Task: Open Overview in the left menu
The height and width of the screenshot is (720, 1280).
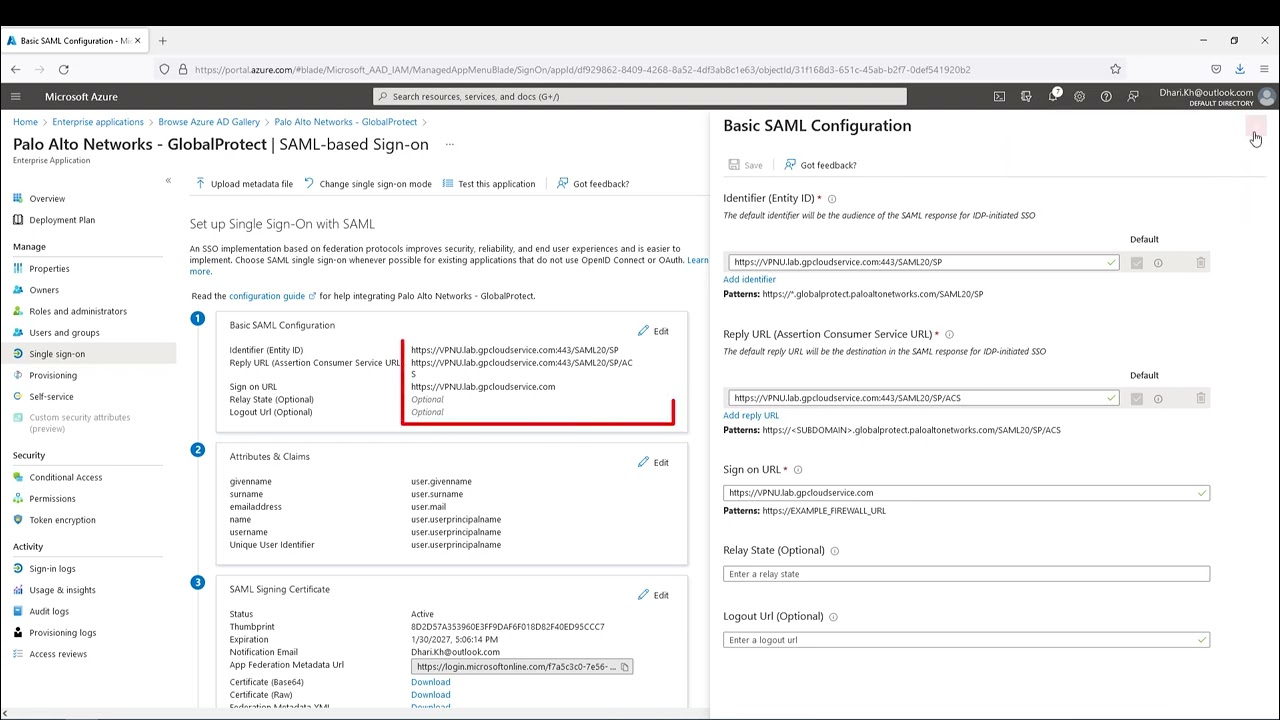Action: pos(47,199)
